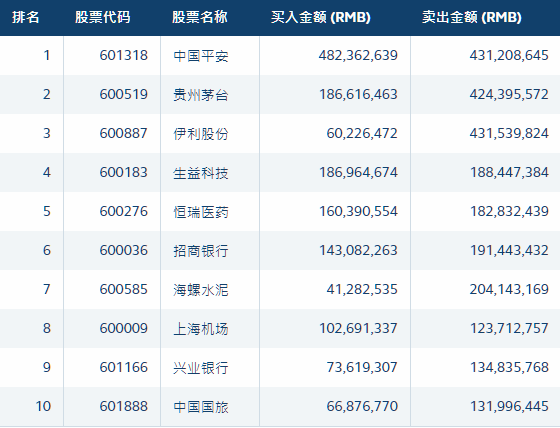Click sell amount 424,395,572
The height and width of the screenshot is (428, 560).
click(x=509, y=94)
